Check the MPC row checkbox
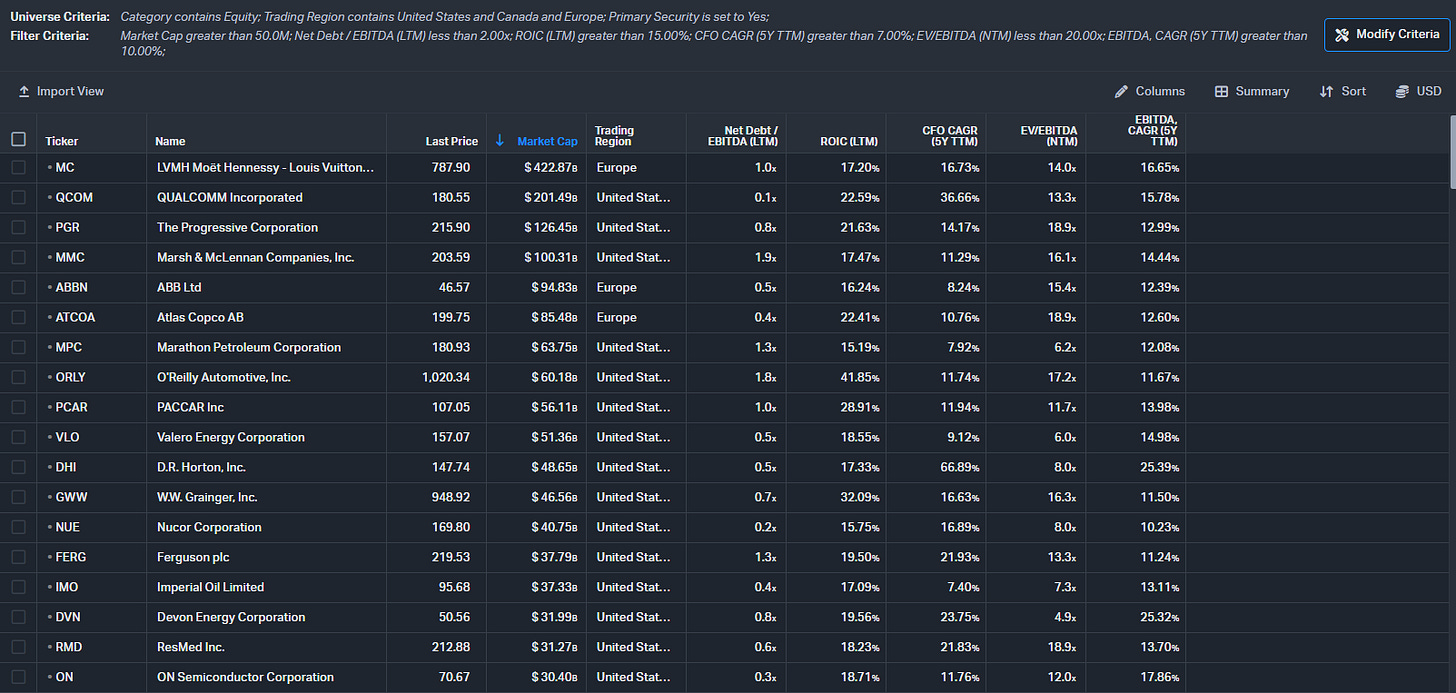The image size is (1456, 693). click(x=18, y=348)
